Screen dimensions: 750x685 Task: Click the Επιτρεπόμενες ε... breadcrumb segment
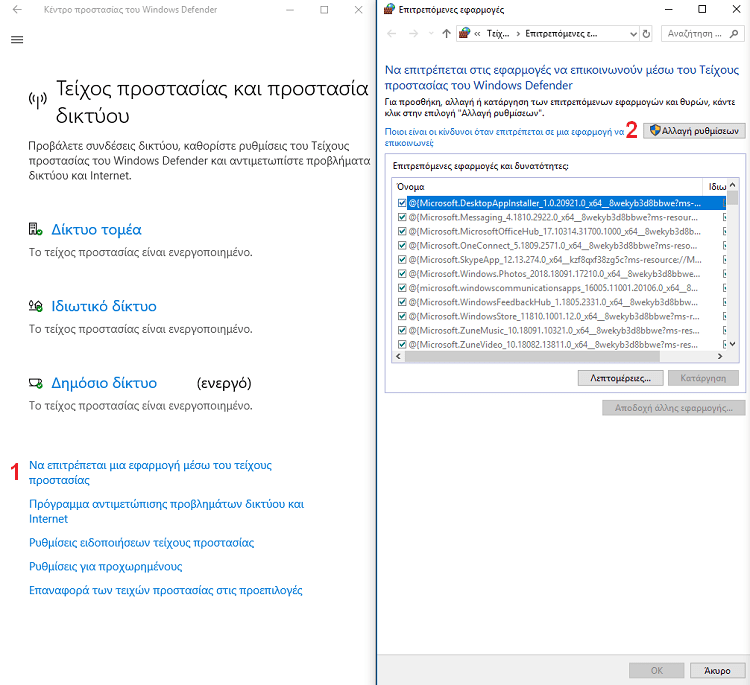coord(561,33)
